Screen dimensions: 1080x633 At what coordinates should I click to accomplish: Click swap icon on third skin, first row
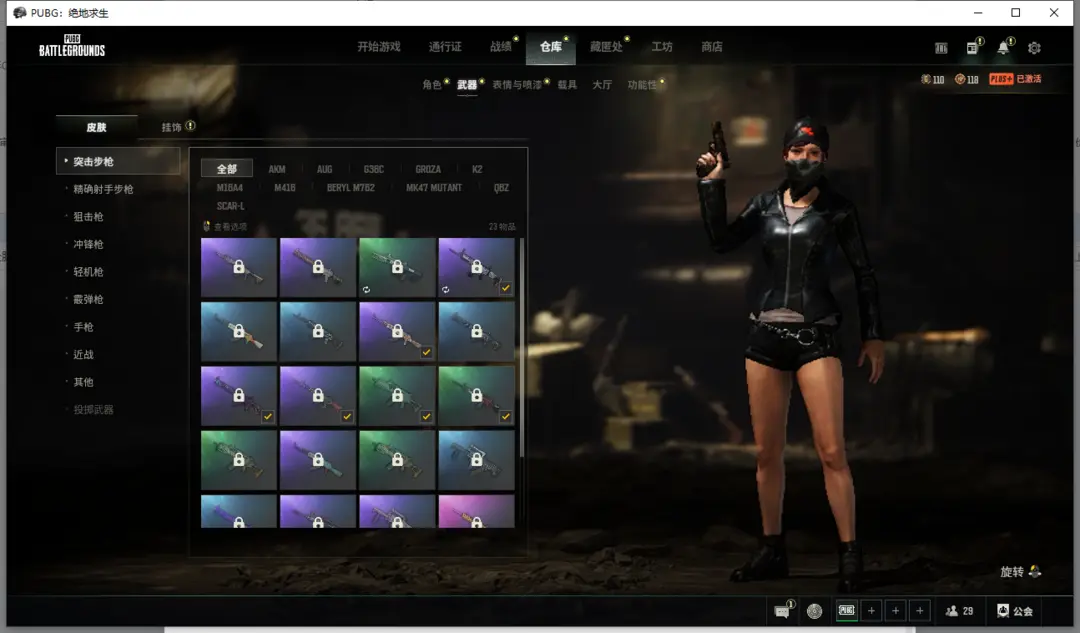366,290
